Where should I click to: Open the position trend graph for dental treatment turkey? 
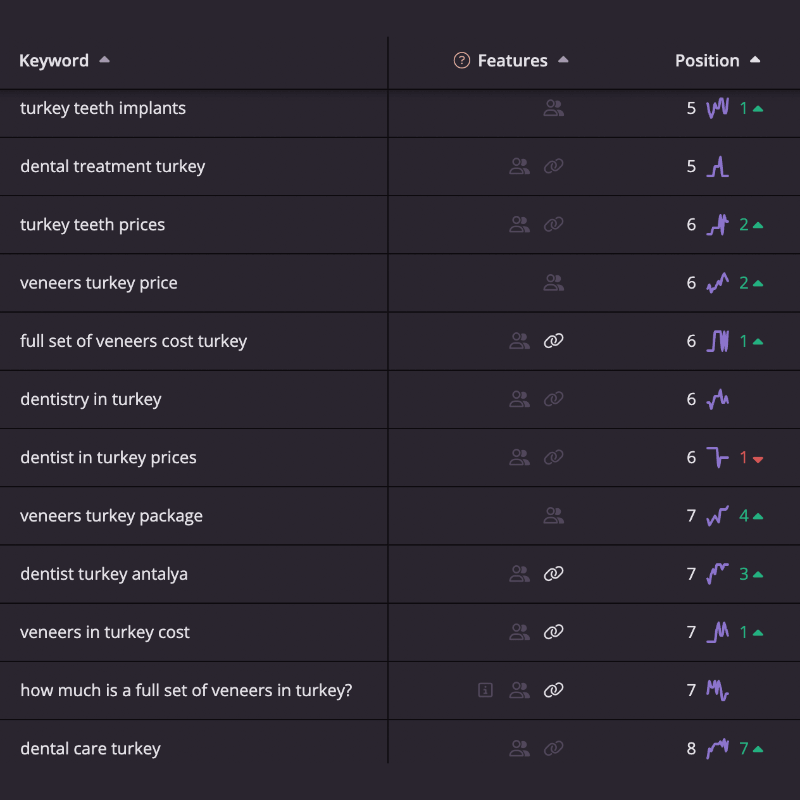[x=717, y=166]
